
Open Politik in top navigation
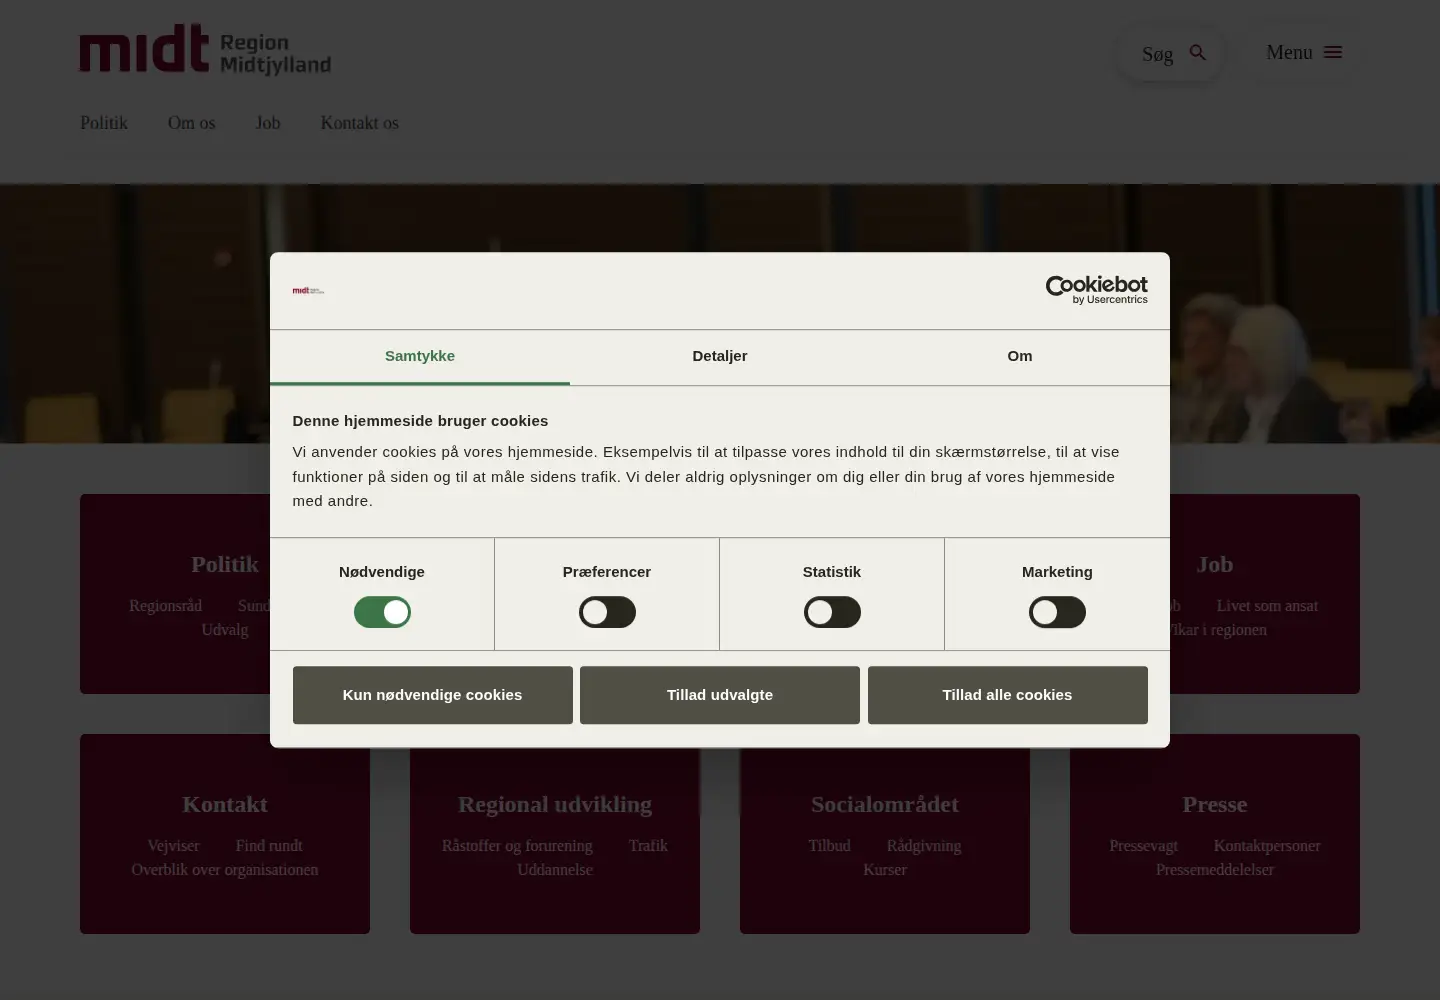point(104,123)
